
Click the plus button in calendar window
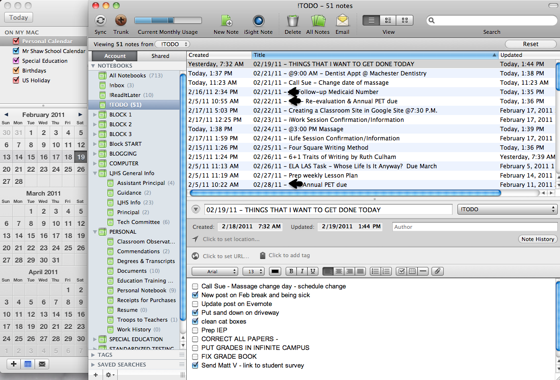coord(14,364)
